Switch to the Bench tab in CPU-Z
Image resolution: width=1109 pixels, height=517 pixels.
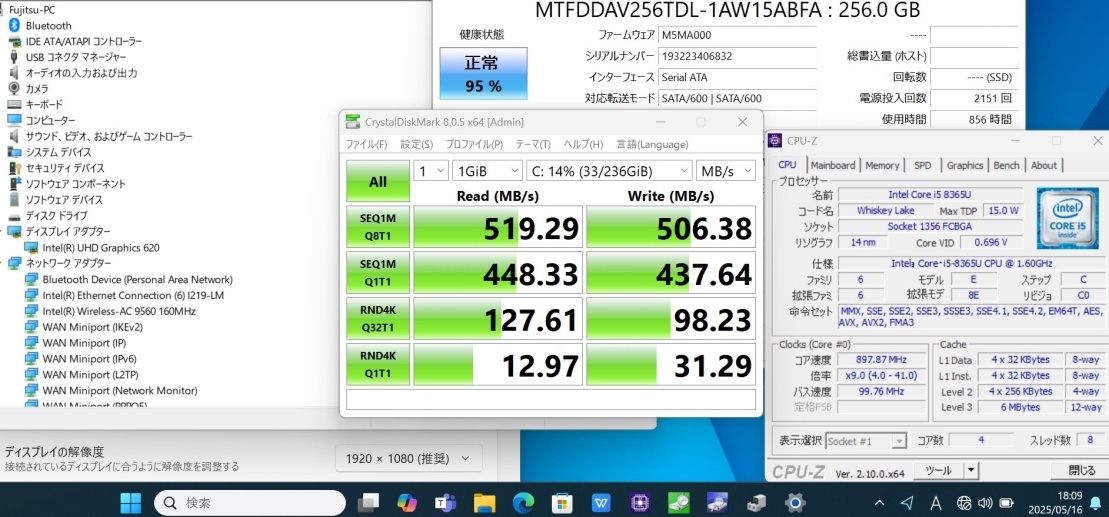tap(1006, 165)
